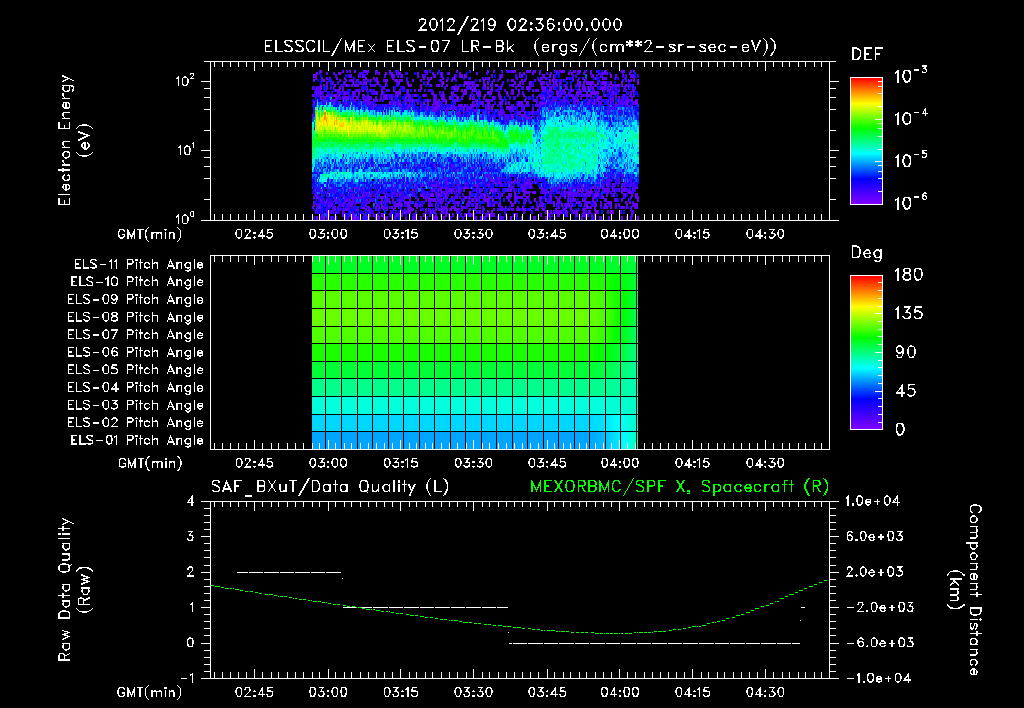Click the long white data quality segment at level 0
This screenshot has width=1024, height=708.
click(654, 643)
